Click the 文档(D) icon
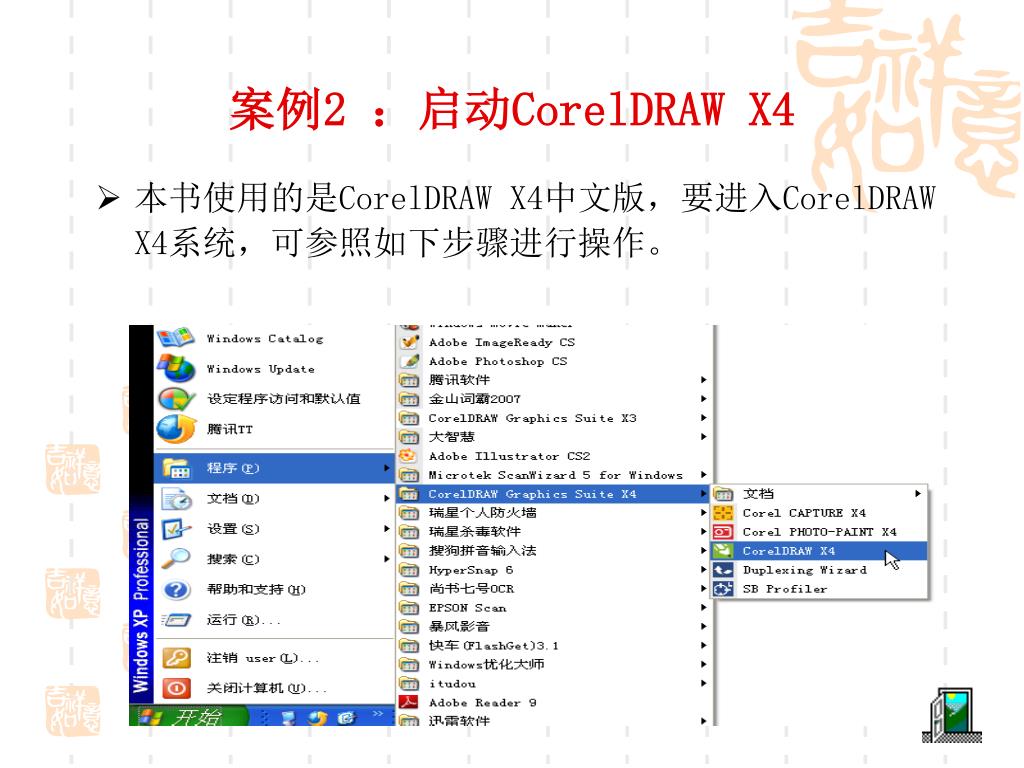 (x=176, y=498)
